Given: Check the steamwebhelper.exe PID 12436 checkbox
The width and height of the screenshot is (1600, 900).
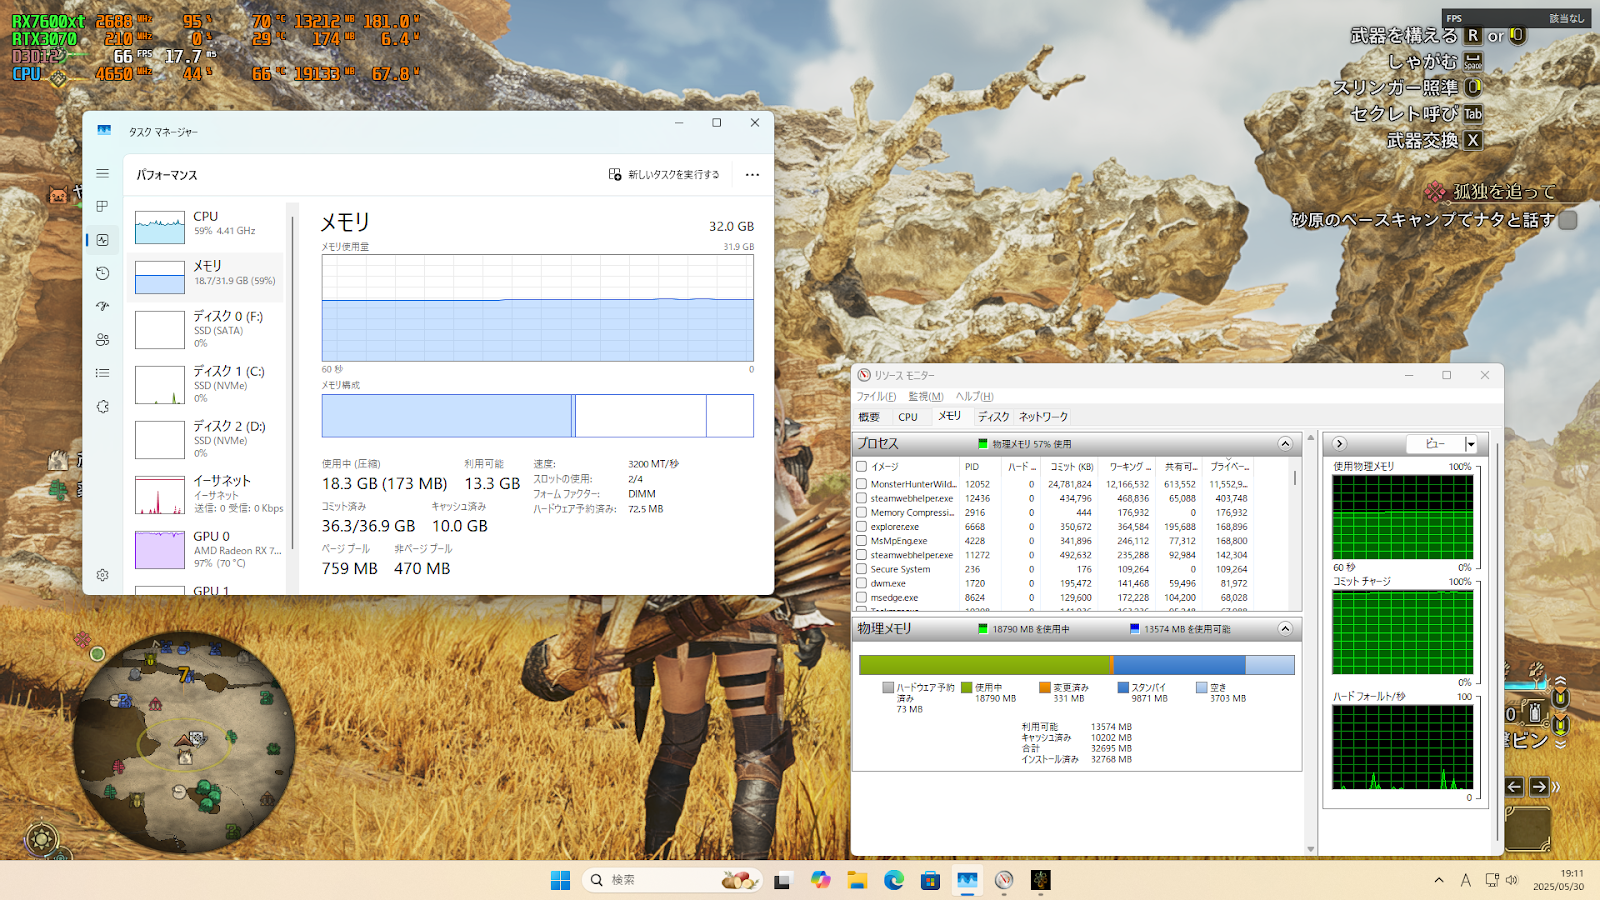Looking at the screenshot, I should (861, 498).
